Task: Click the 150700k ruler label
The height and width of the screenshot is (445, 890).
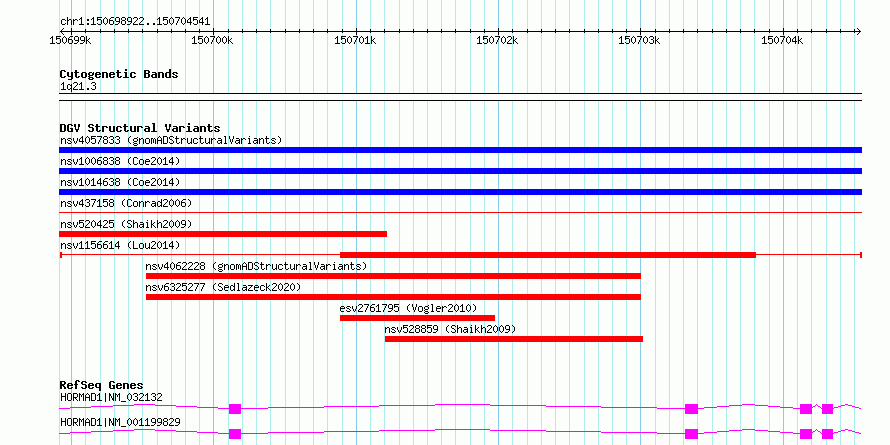Action: coord(213,41)
